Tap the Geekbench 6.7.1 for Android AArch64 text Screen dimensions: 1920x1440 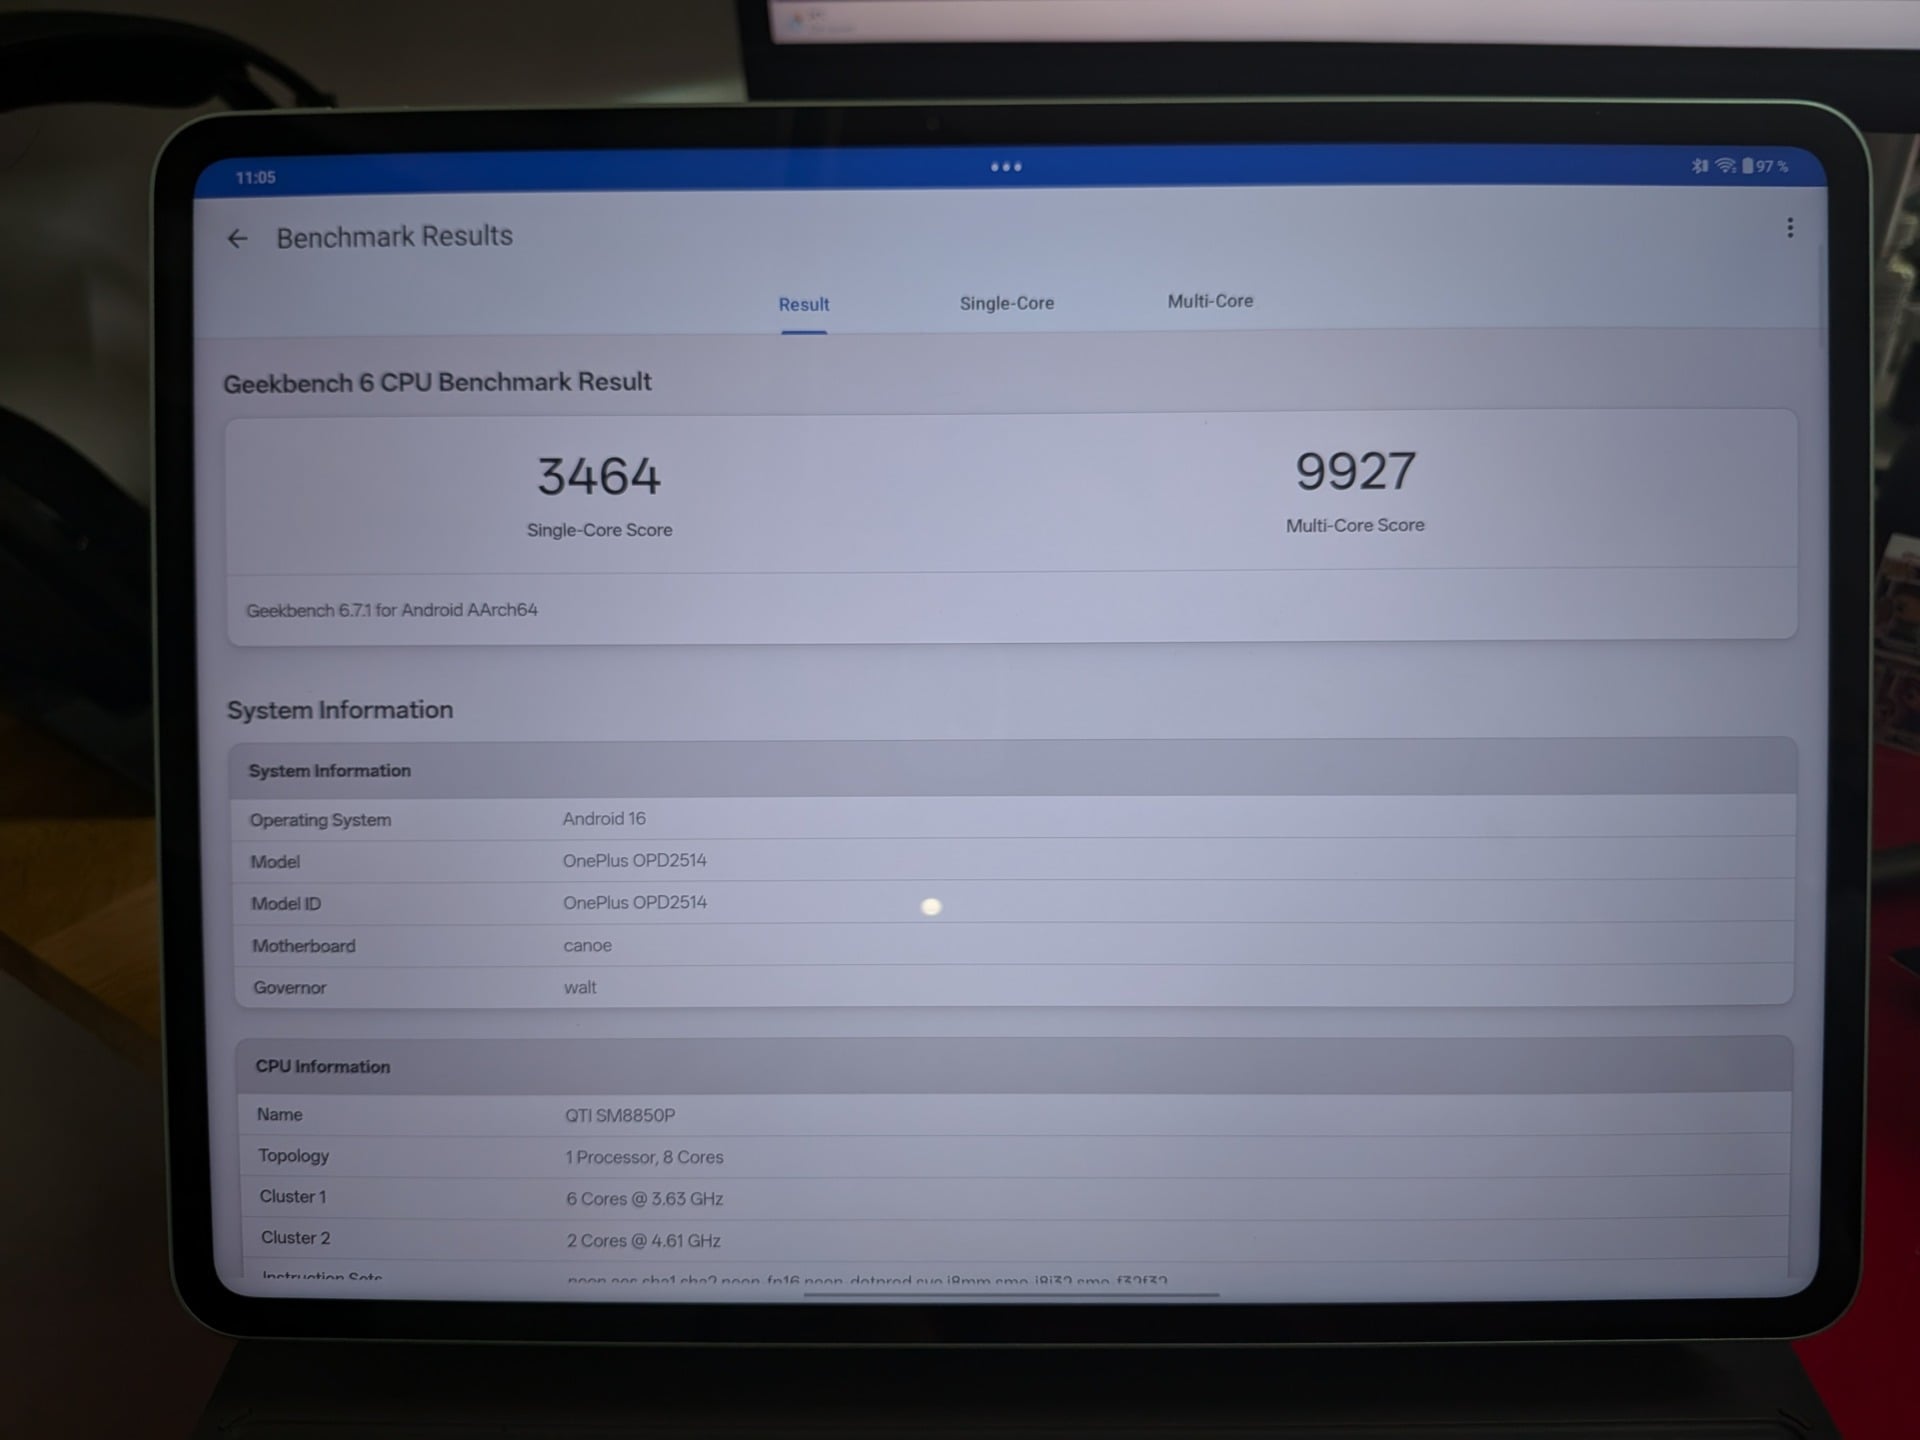tap(391, 610)
